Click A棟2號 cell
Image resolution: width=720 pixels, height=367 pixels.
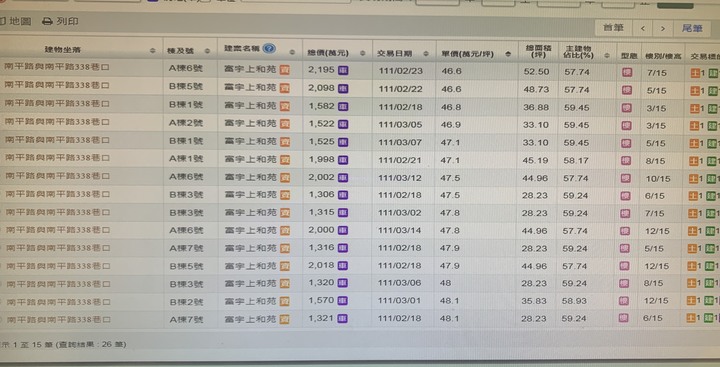click(186, 123)
